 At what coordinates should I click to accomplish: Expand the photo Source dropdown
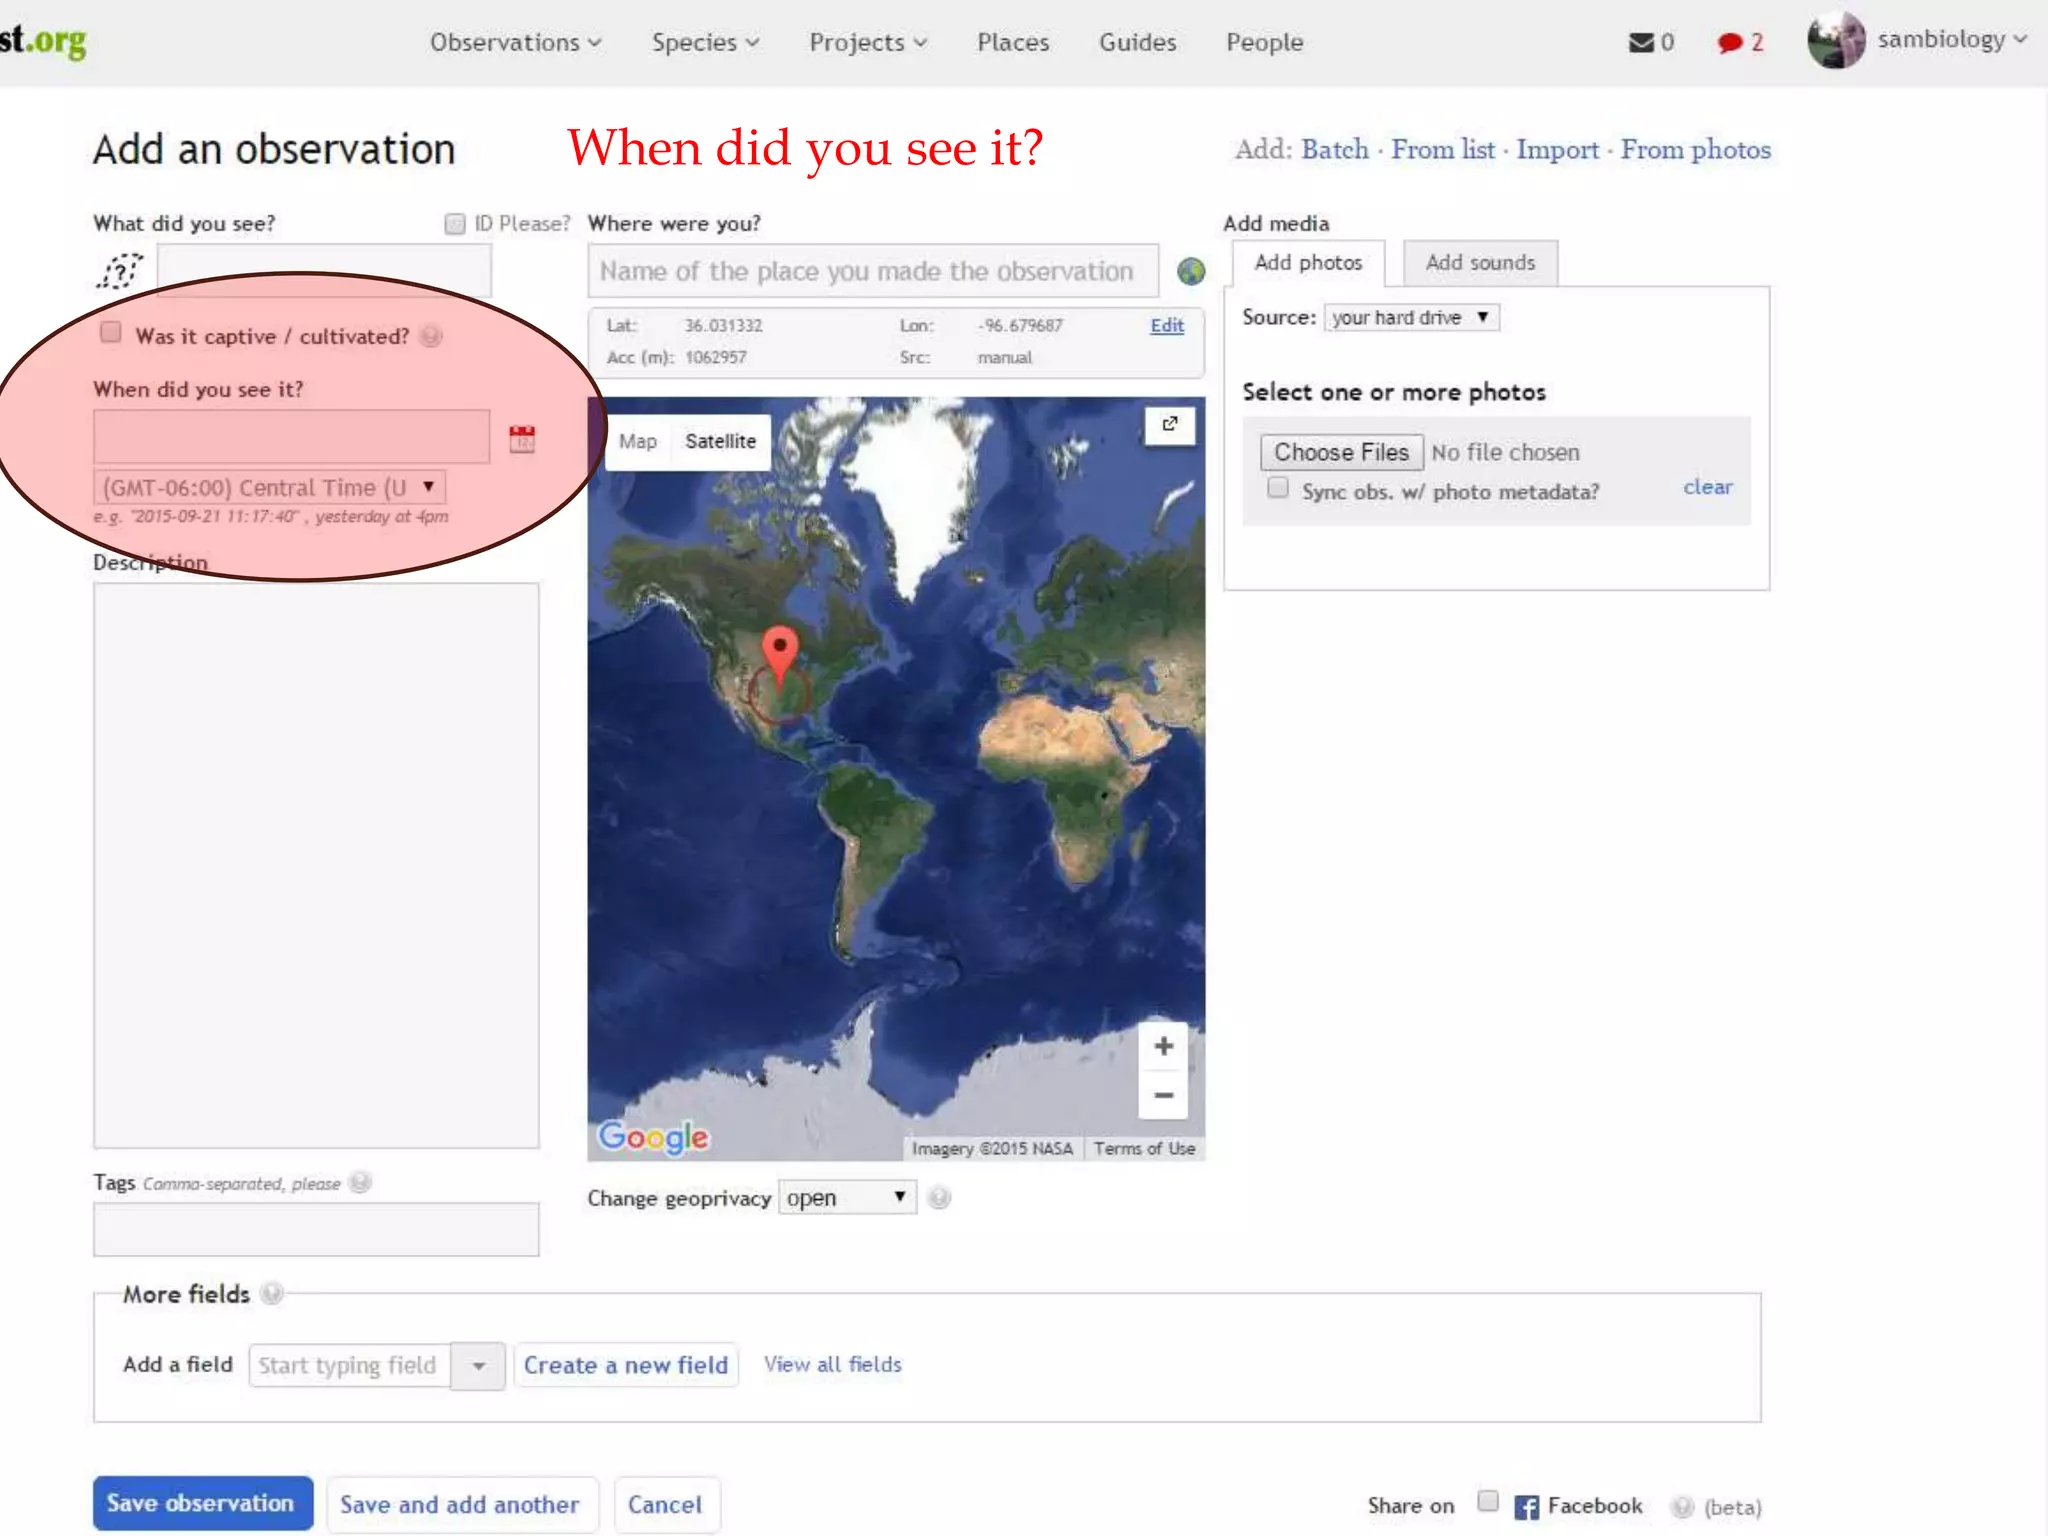tap(1410, 317)
